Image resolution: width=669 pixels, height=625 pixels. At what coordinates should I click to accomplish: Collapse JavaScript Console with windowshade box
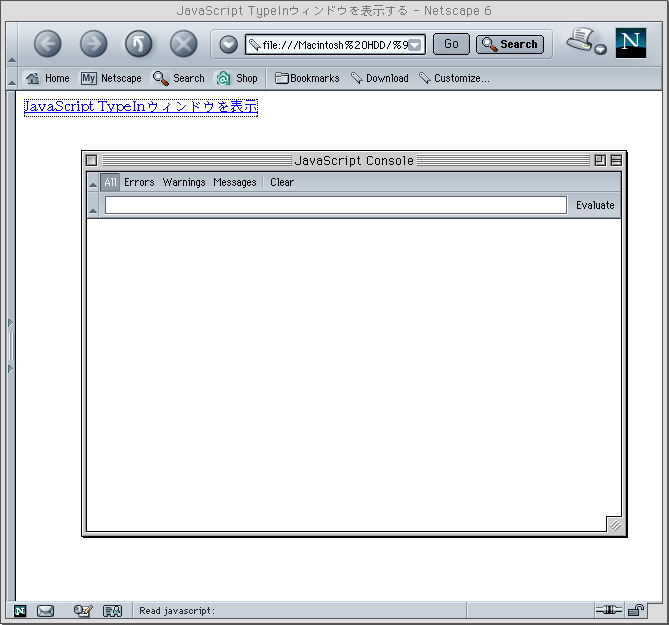click(x=616, y=160)
